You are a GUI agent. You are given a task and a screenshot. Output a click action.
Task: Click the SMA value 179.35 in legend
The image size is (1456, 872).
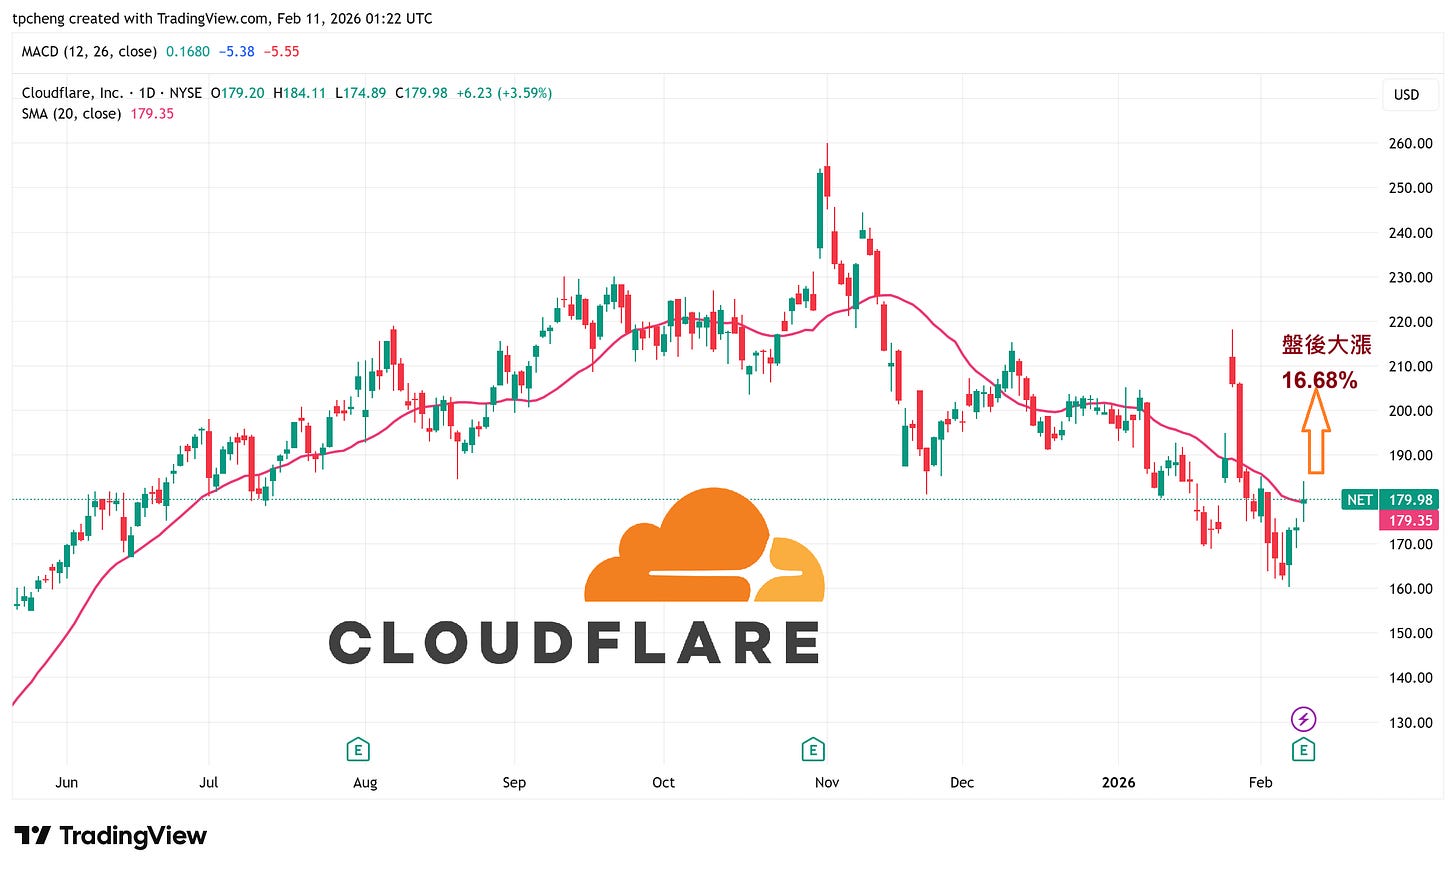point(152,114)
